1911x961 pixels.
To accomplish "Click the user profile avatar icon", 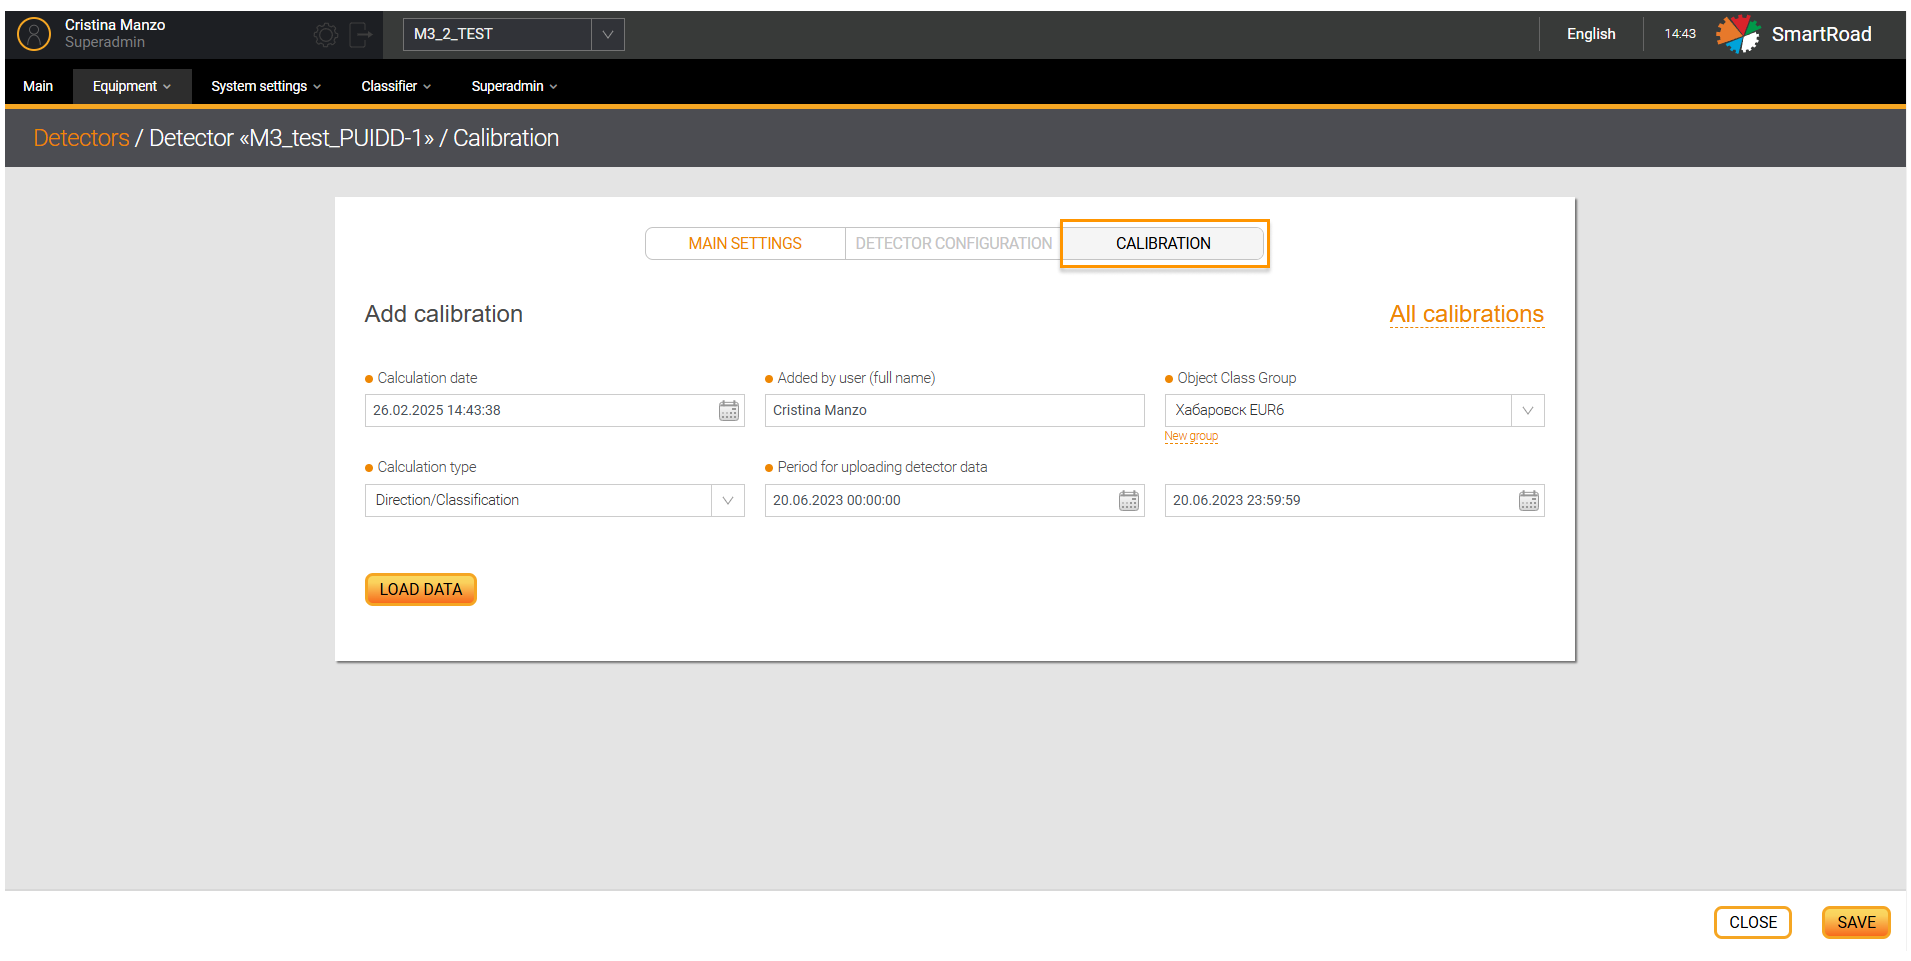I will coord(34,34).
